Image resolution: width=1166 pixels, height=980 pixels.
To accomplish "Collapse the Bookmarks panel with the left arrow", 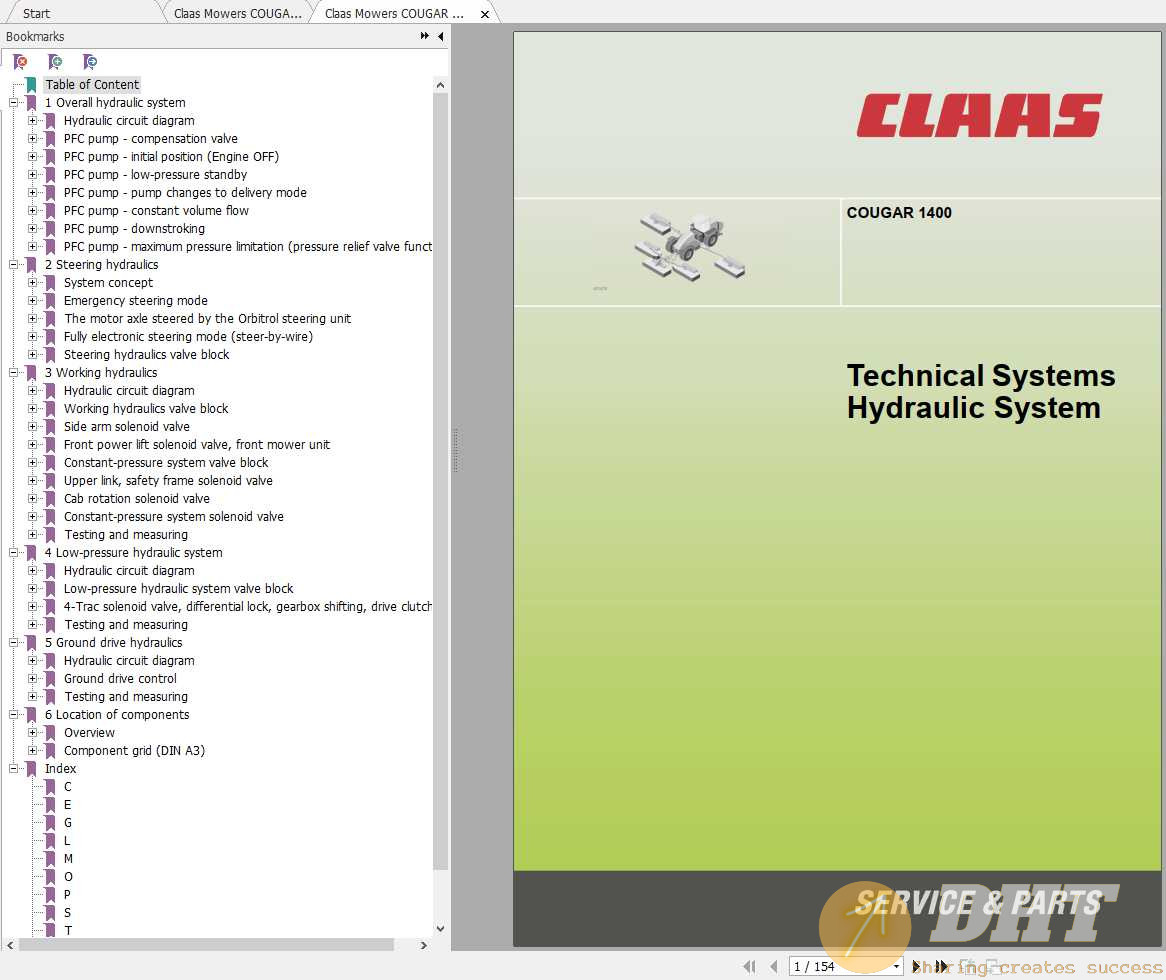I will click(x=441, y=36).
